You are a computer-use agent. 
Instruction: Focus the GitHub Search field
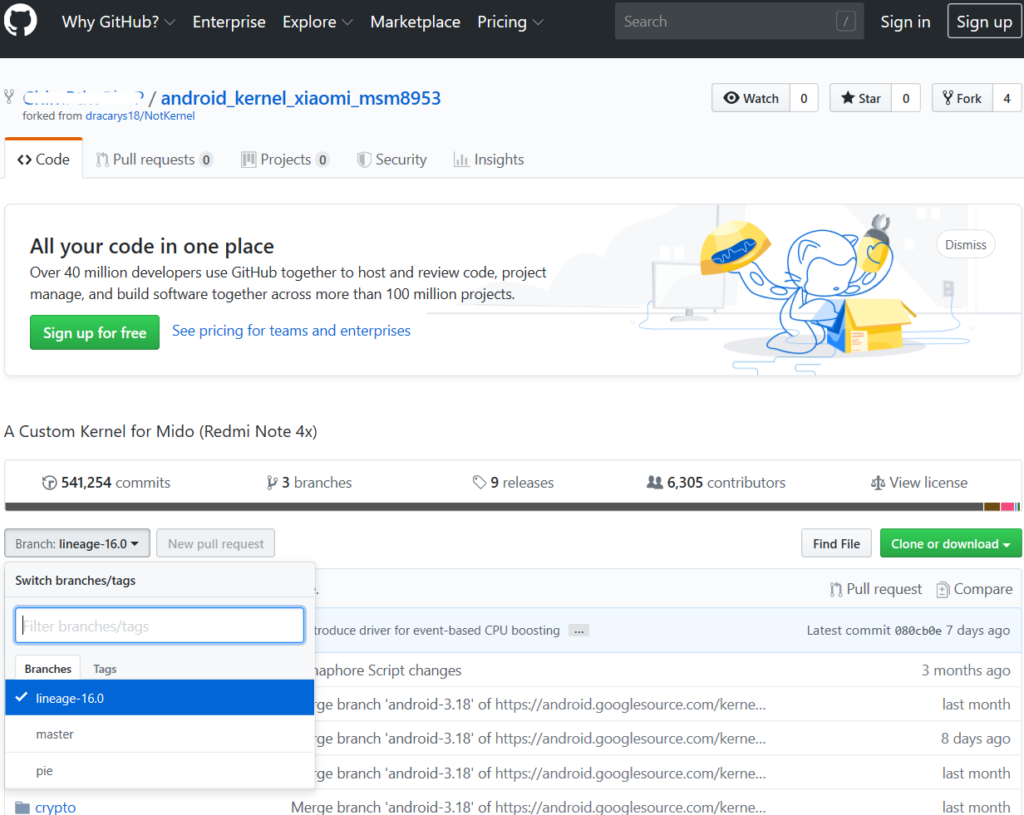pos(739,22)
